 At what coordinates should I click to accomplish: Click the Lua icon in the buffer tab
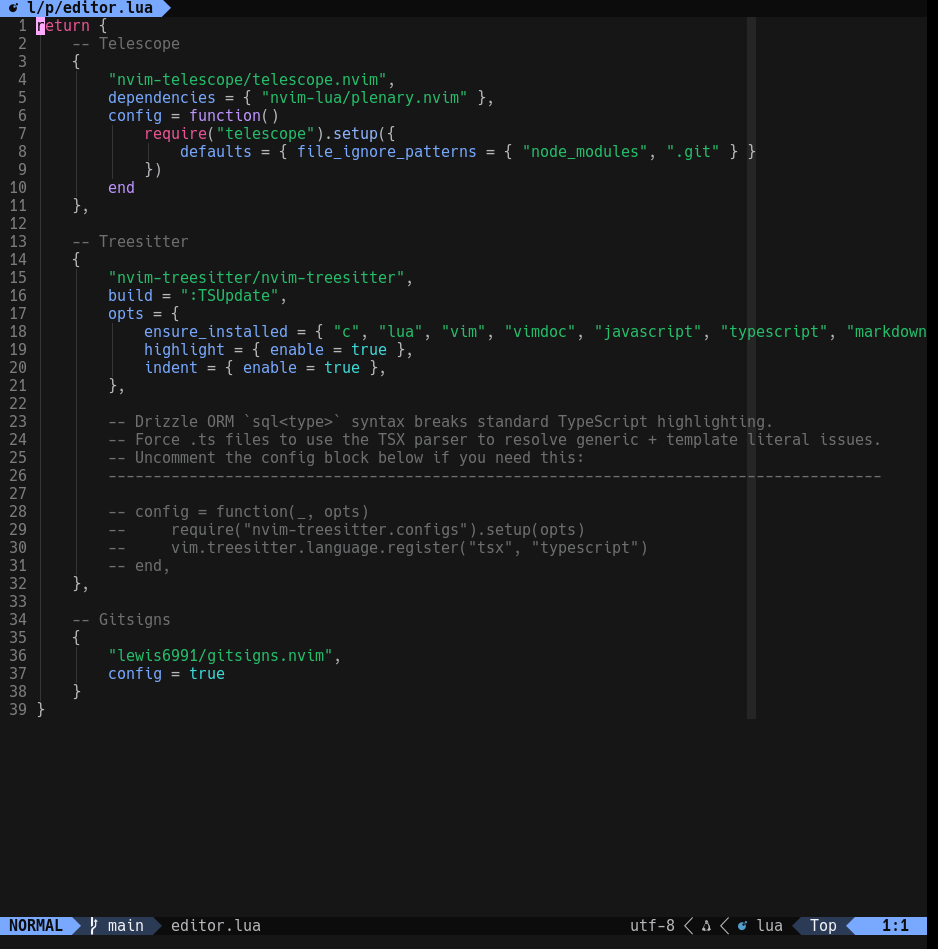coord(14,8)
